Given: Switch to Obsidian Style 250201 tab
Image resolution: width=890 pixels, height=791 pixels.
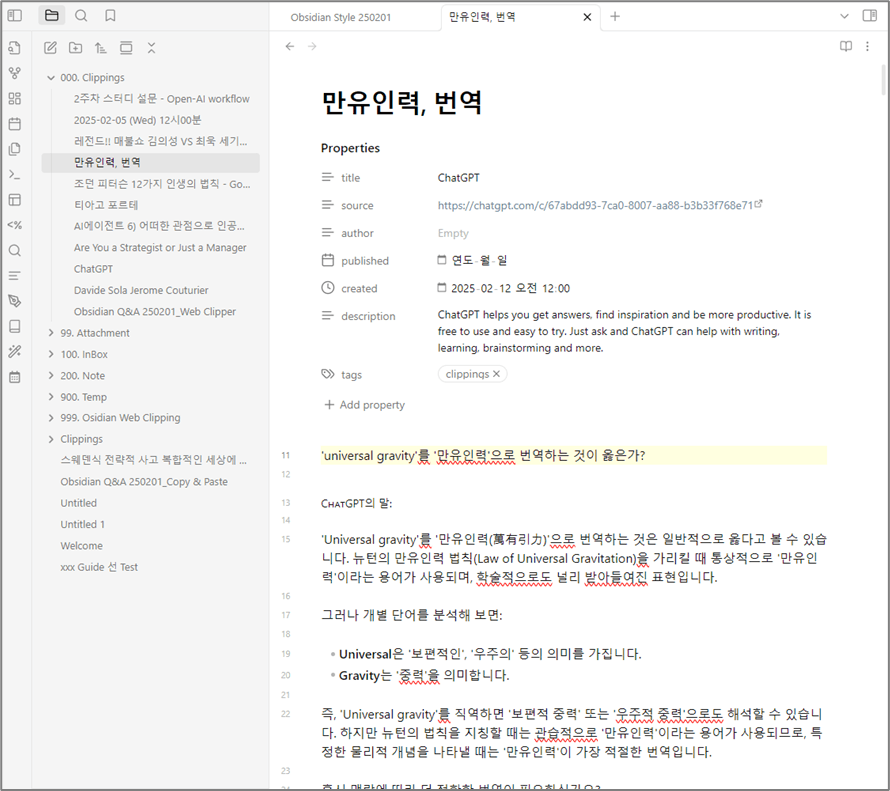Looking at the screenshot, I should point(341,17).
